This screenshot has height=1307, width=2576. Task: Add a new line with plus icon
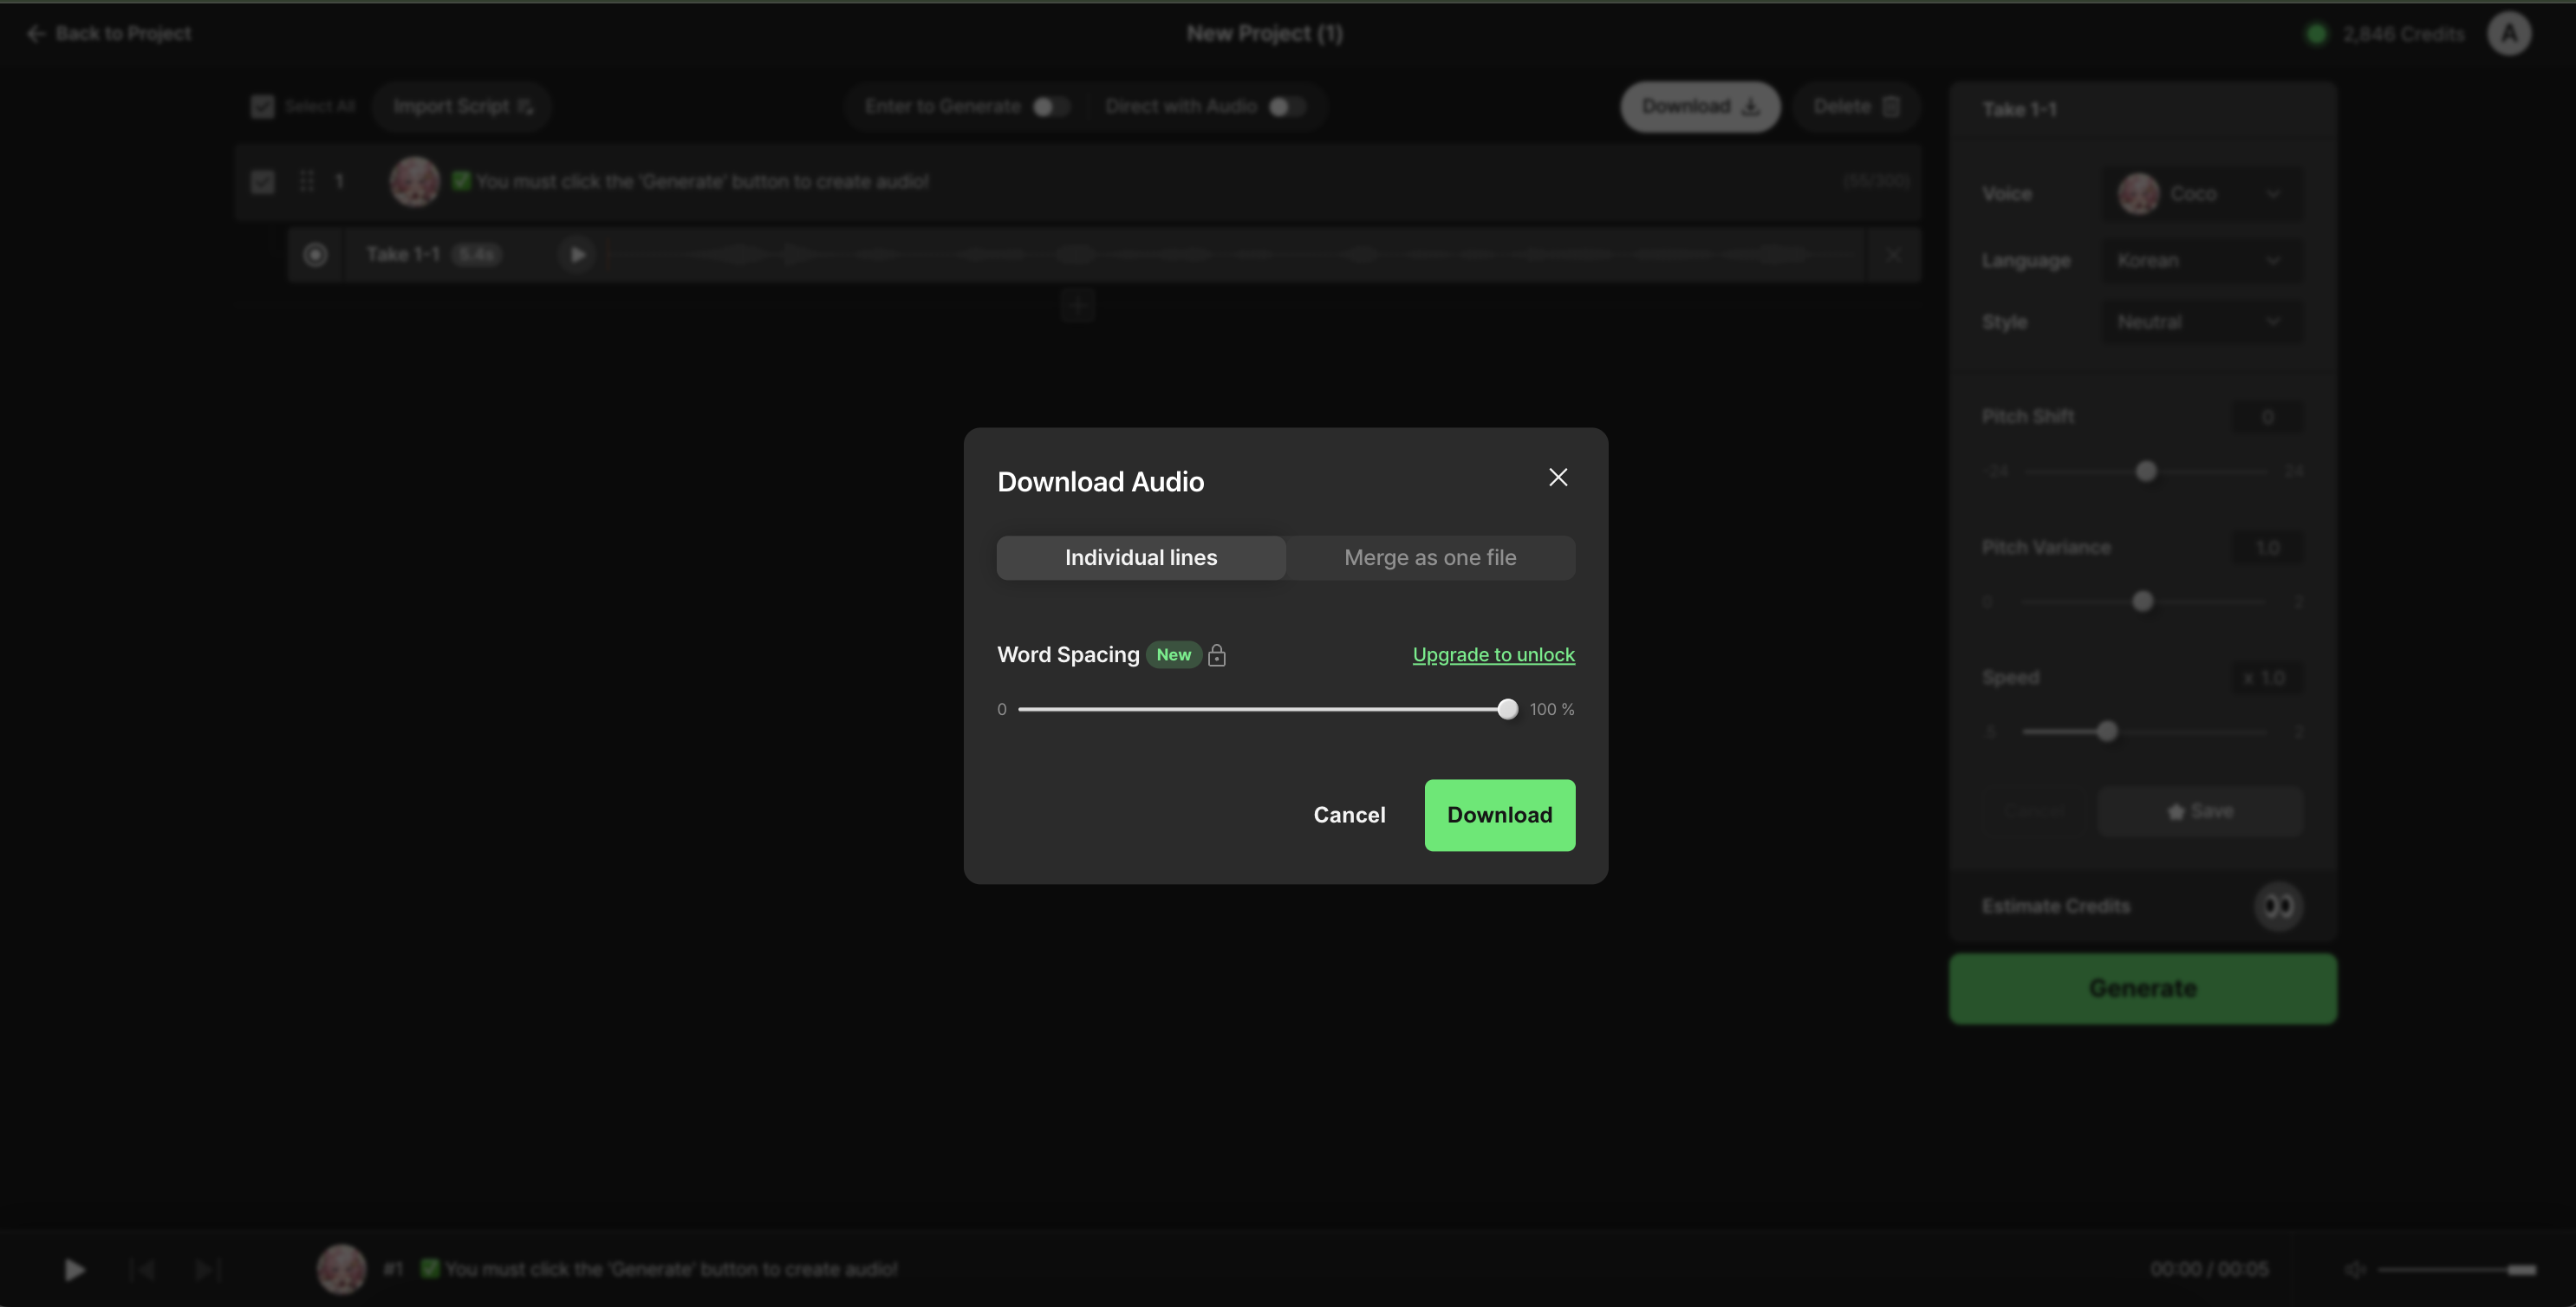[1078, 305]
